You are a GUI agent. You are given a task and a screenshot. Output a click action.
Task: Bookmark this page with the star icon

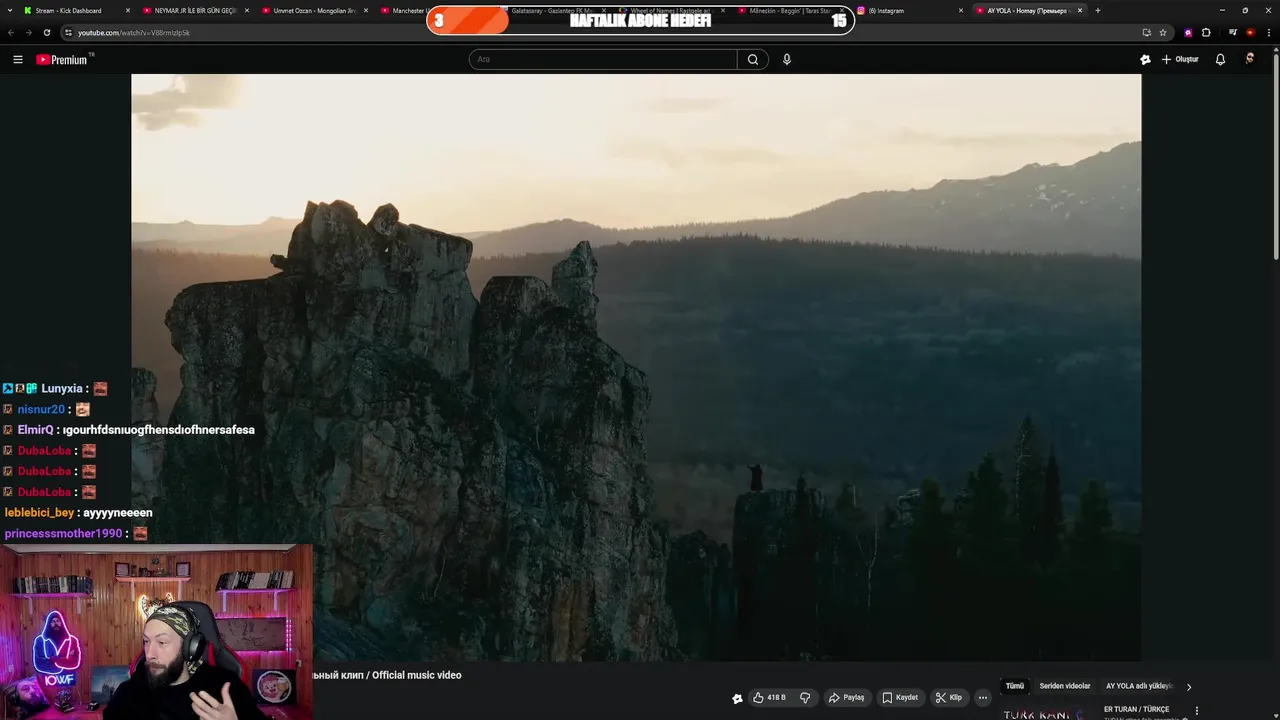(x=1163, y=32)
